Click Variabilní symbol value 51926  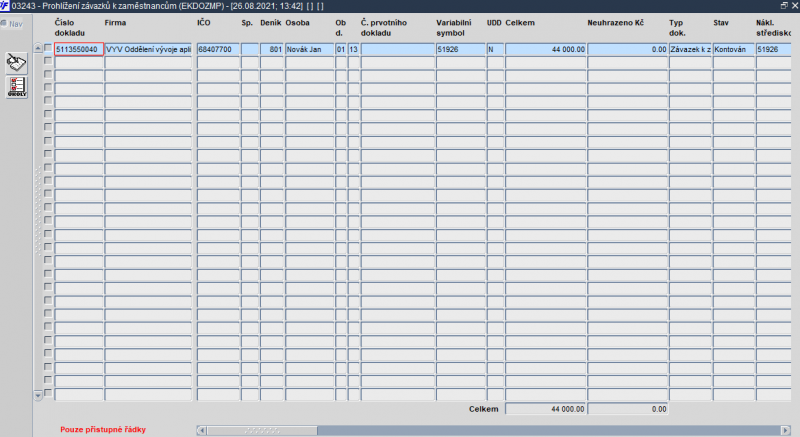click(461, 49)
